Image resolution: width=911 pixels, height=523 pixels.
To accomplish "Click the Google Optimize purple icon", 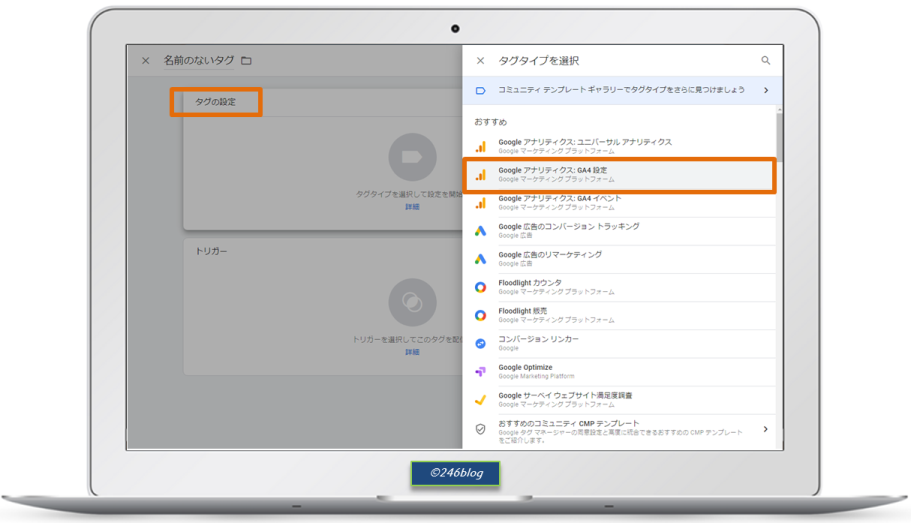I will click(x=480, y=372).
